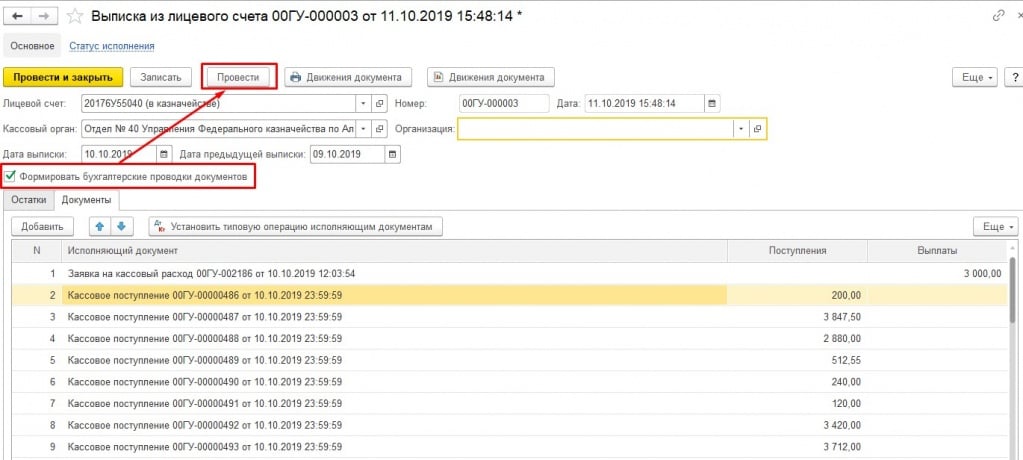The image size is (1023, 460).
Task: Click into the Организация input field
Action: pyautogui.click(x=596, y=129)
